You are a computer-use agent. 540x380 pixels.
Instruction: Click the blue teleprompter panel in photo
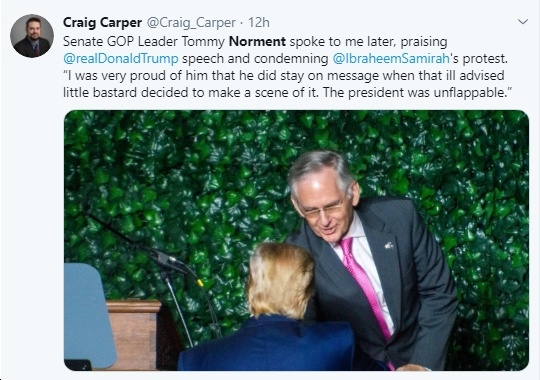pyautogui.click(x=88, y=315)
